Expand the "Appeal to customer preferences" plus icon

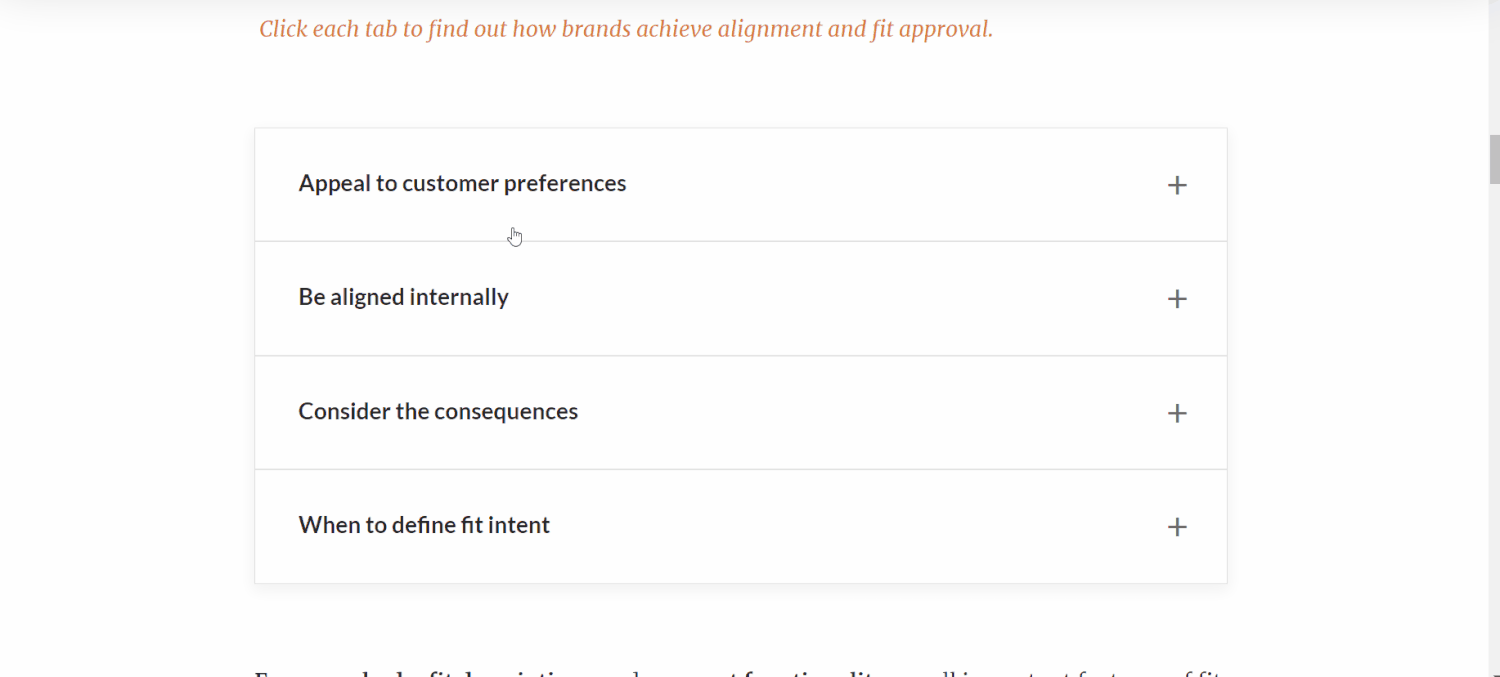point(1177,184)
